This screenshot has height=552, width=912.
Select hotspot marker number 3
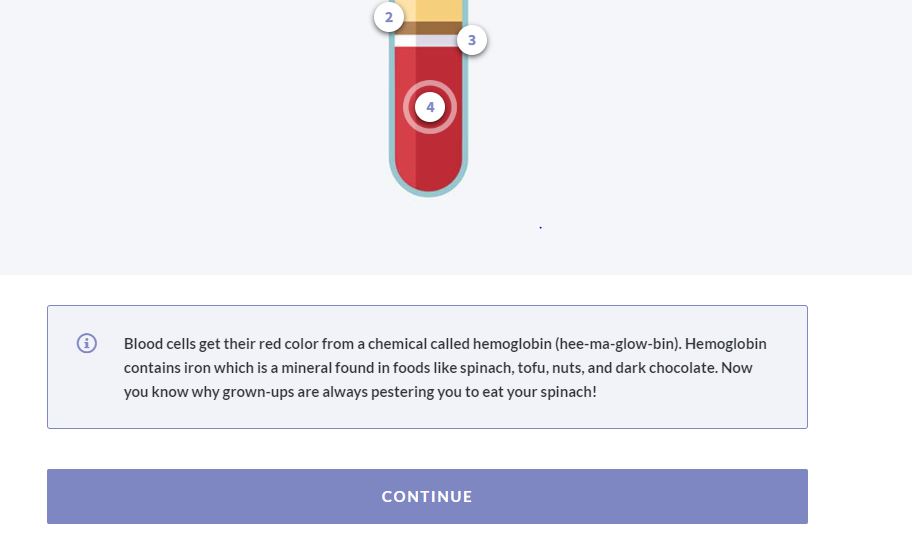coord(472,41)
